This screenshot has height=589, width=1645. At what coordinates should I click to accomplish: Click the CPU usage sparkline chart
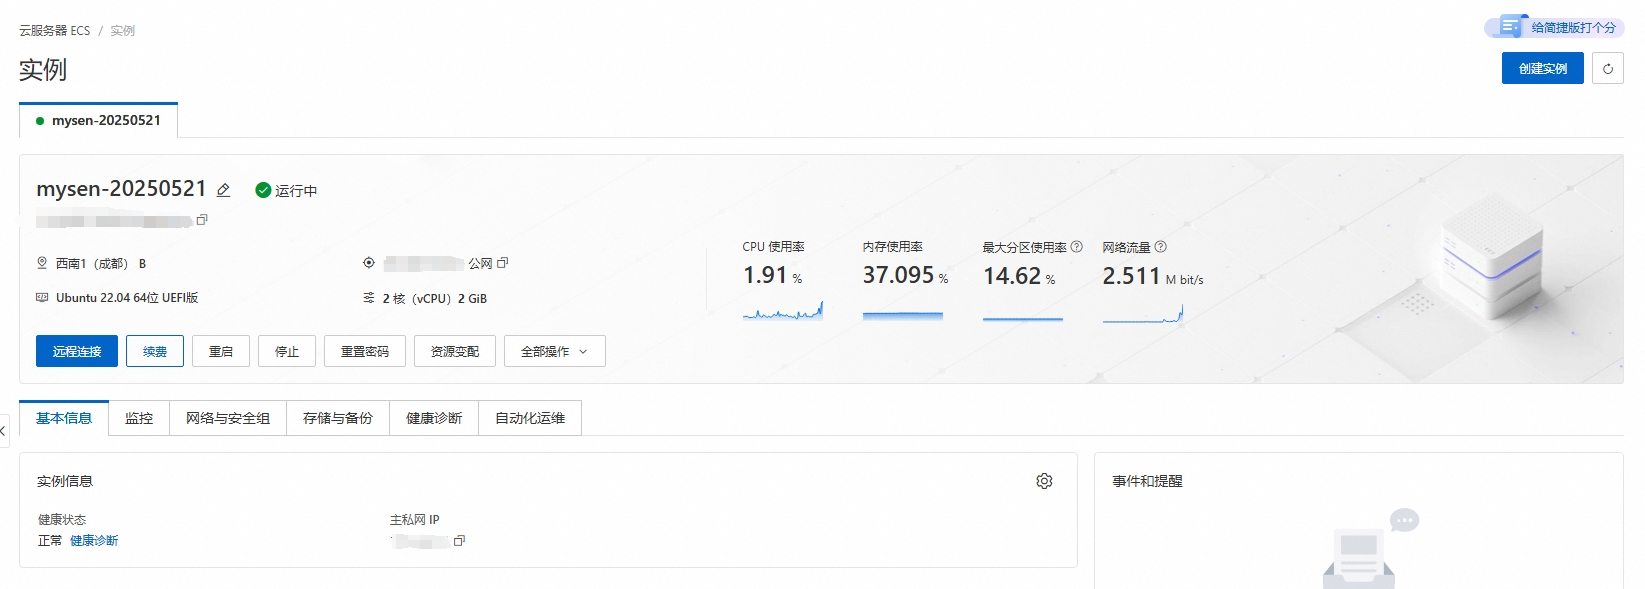click(x=782, y=312)
